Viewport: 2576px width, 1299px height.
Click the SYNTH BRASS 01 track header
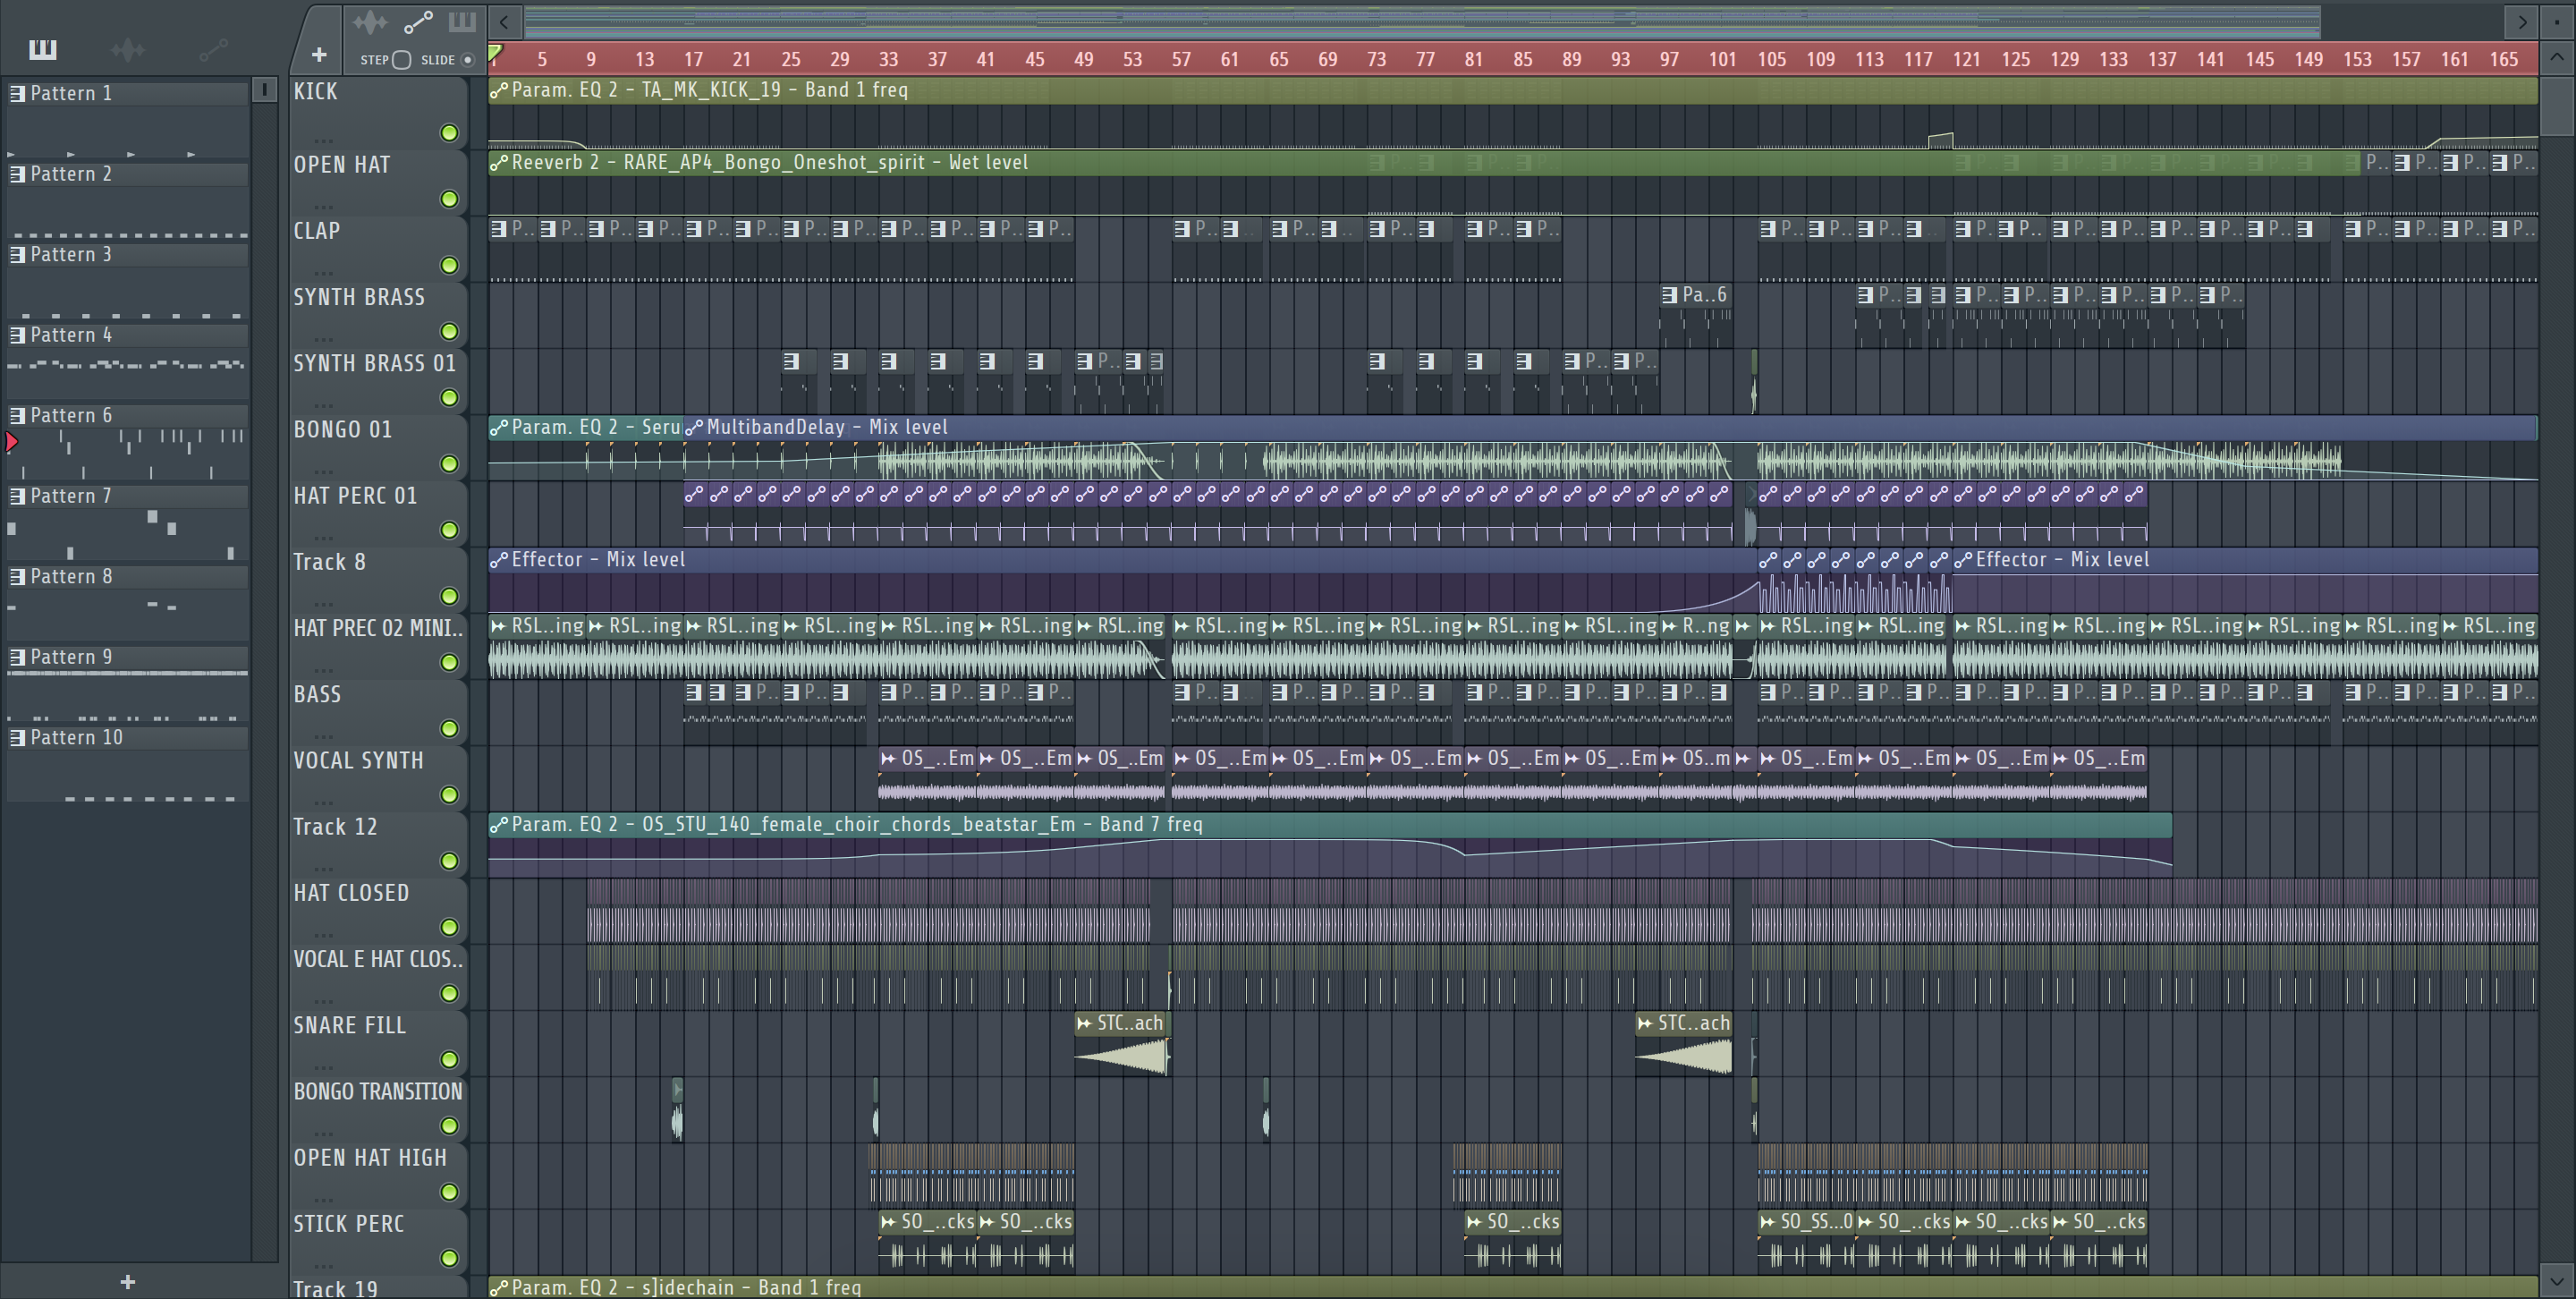[378, 381]
